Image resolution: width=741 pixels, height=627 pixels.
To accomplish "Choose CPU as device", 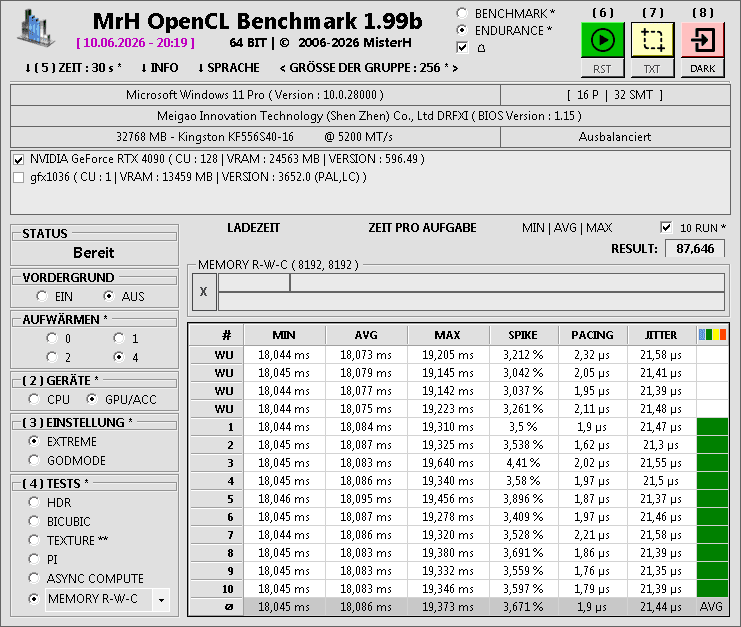I will [x=34, y=399].
